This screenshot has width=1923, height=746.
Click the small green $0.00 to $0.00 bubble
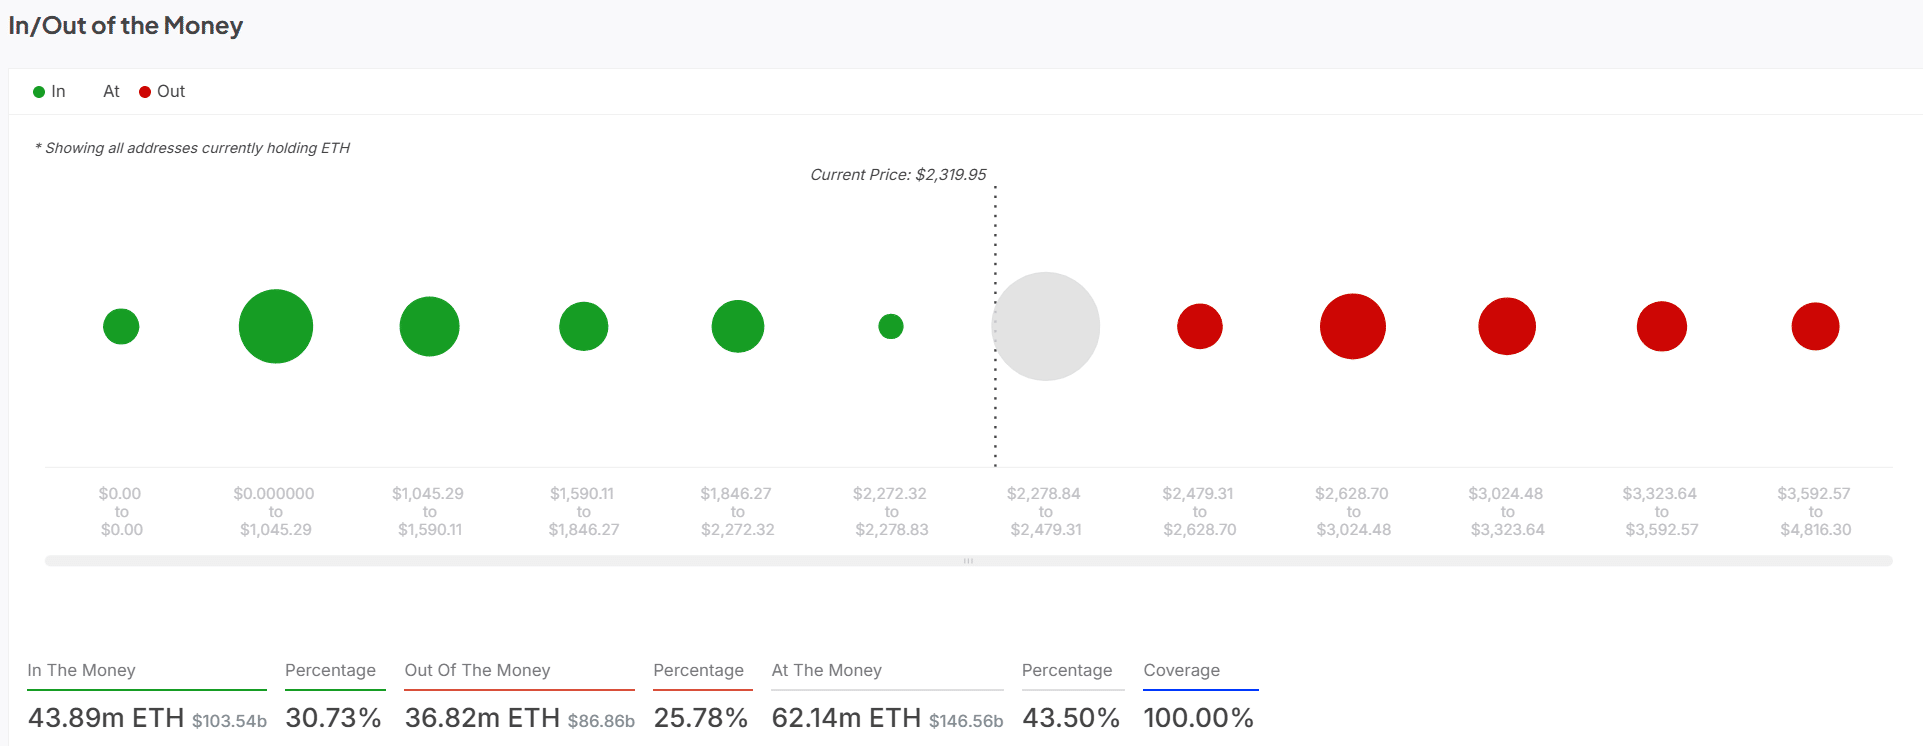pyautogui.click(x=121, y=326)
